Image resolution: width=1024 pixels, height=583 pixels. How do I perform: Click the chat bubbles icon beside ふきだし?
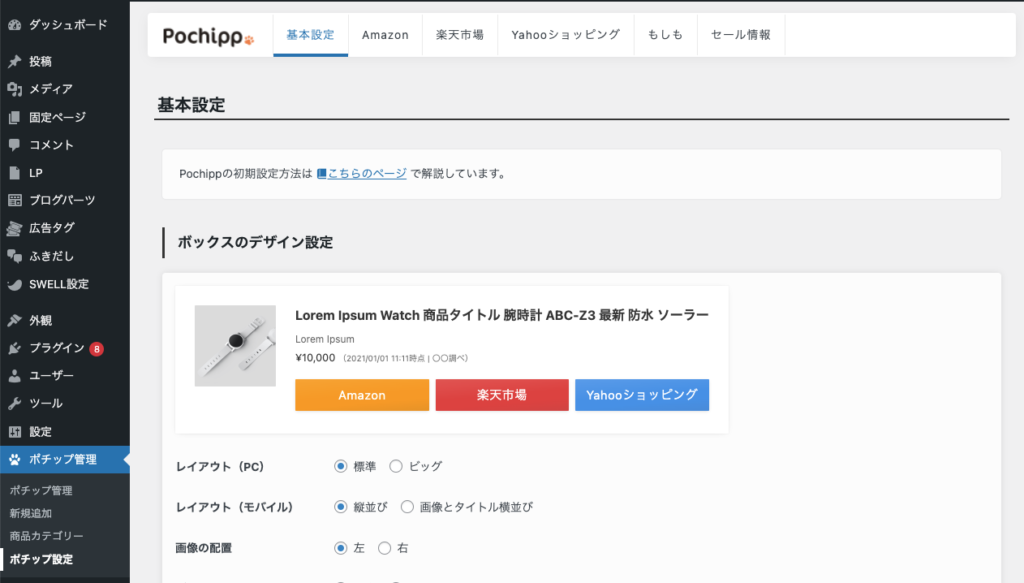(x=14, y=256)
